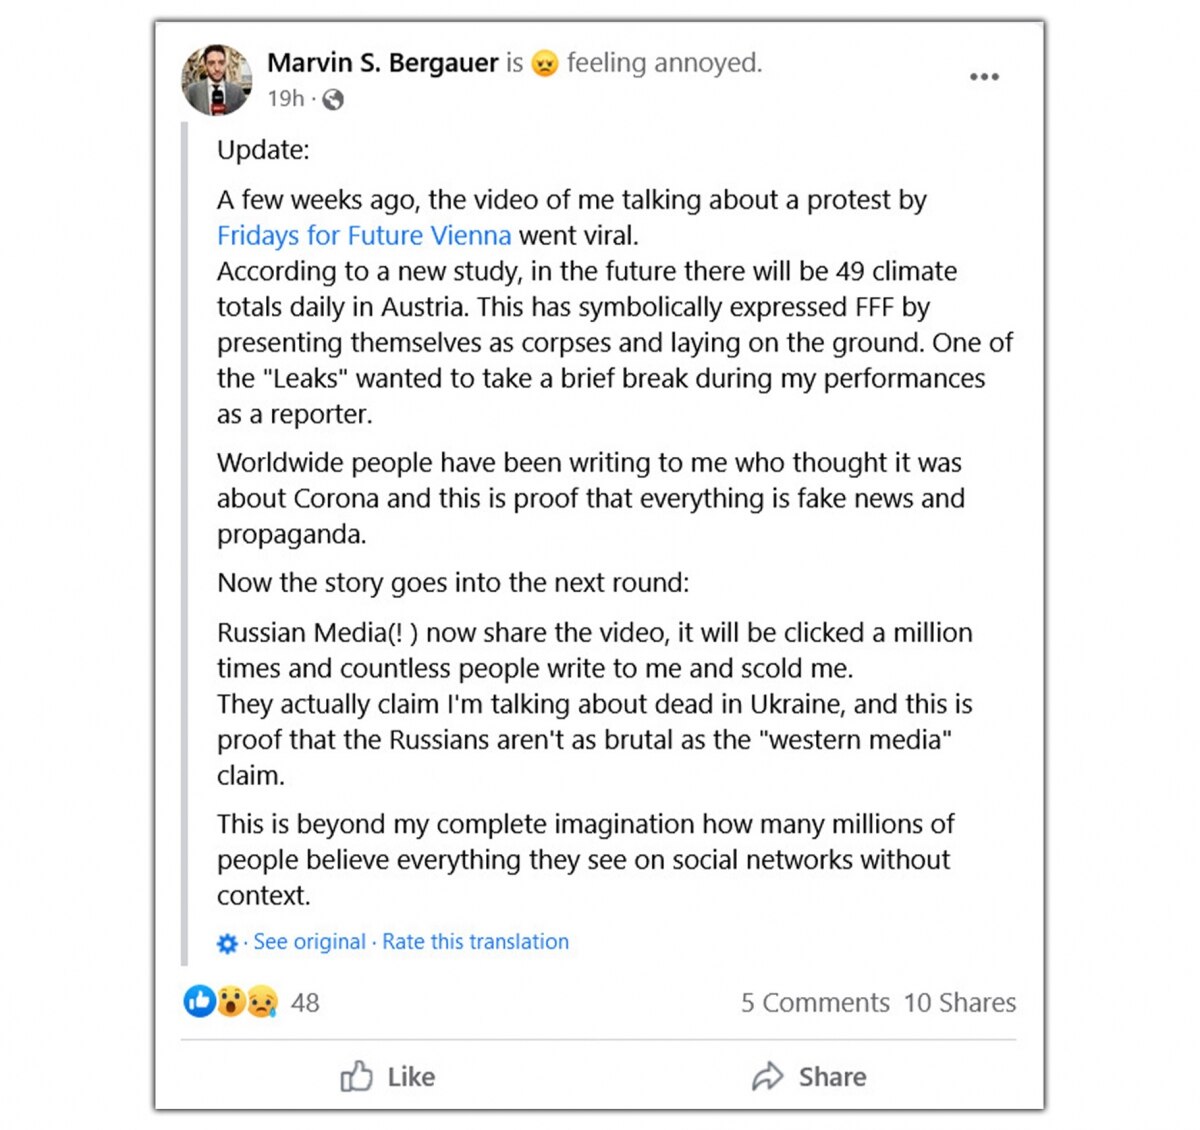The image size is (1200, 1130).
Task: Click the thumbs-up outline icon
Action: click(356, 1076)
